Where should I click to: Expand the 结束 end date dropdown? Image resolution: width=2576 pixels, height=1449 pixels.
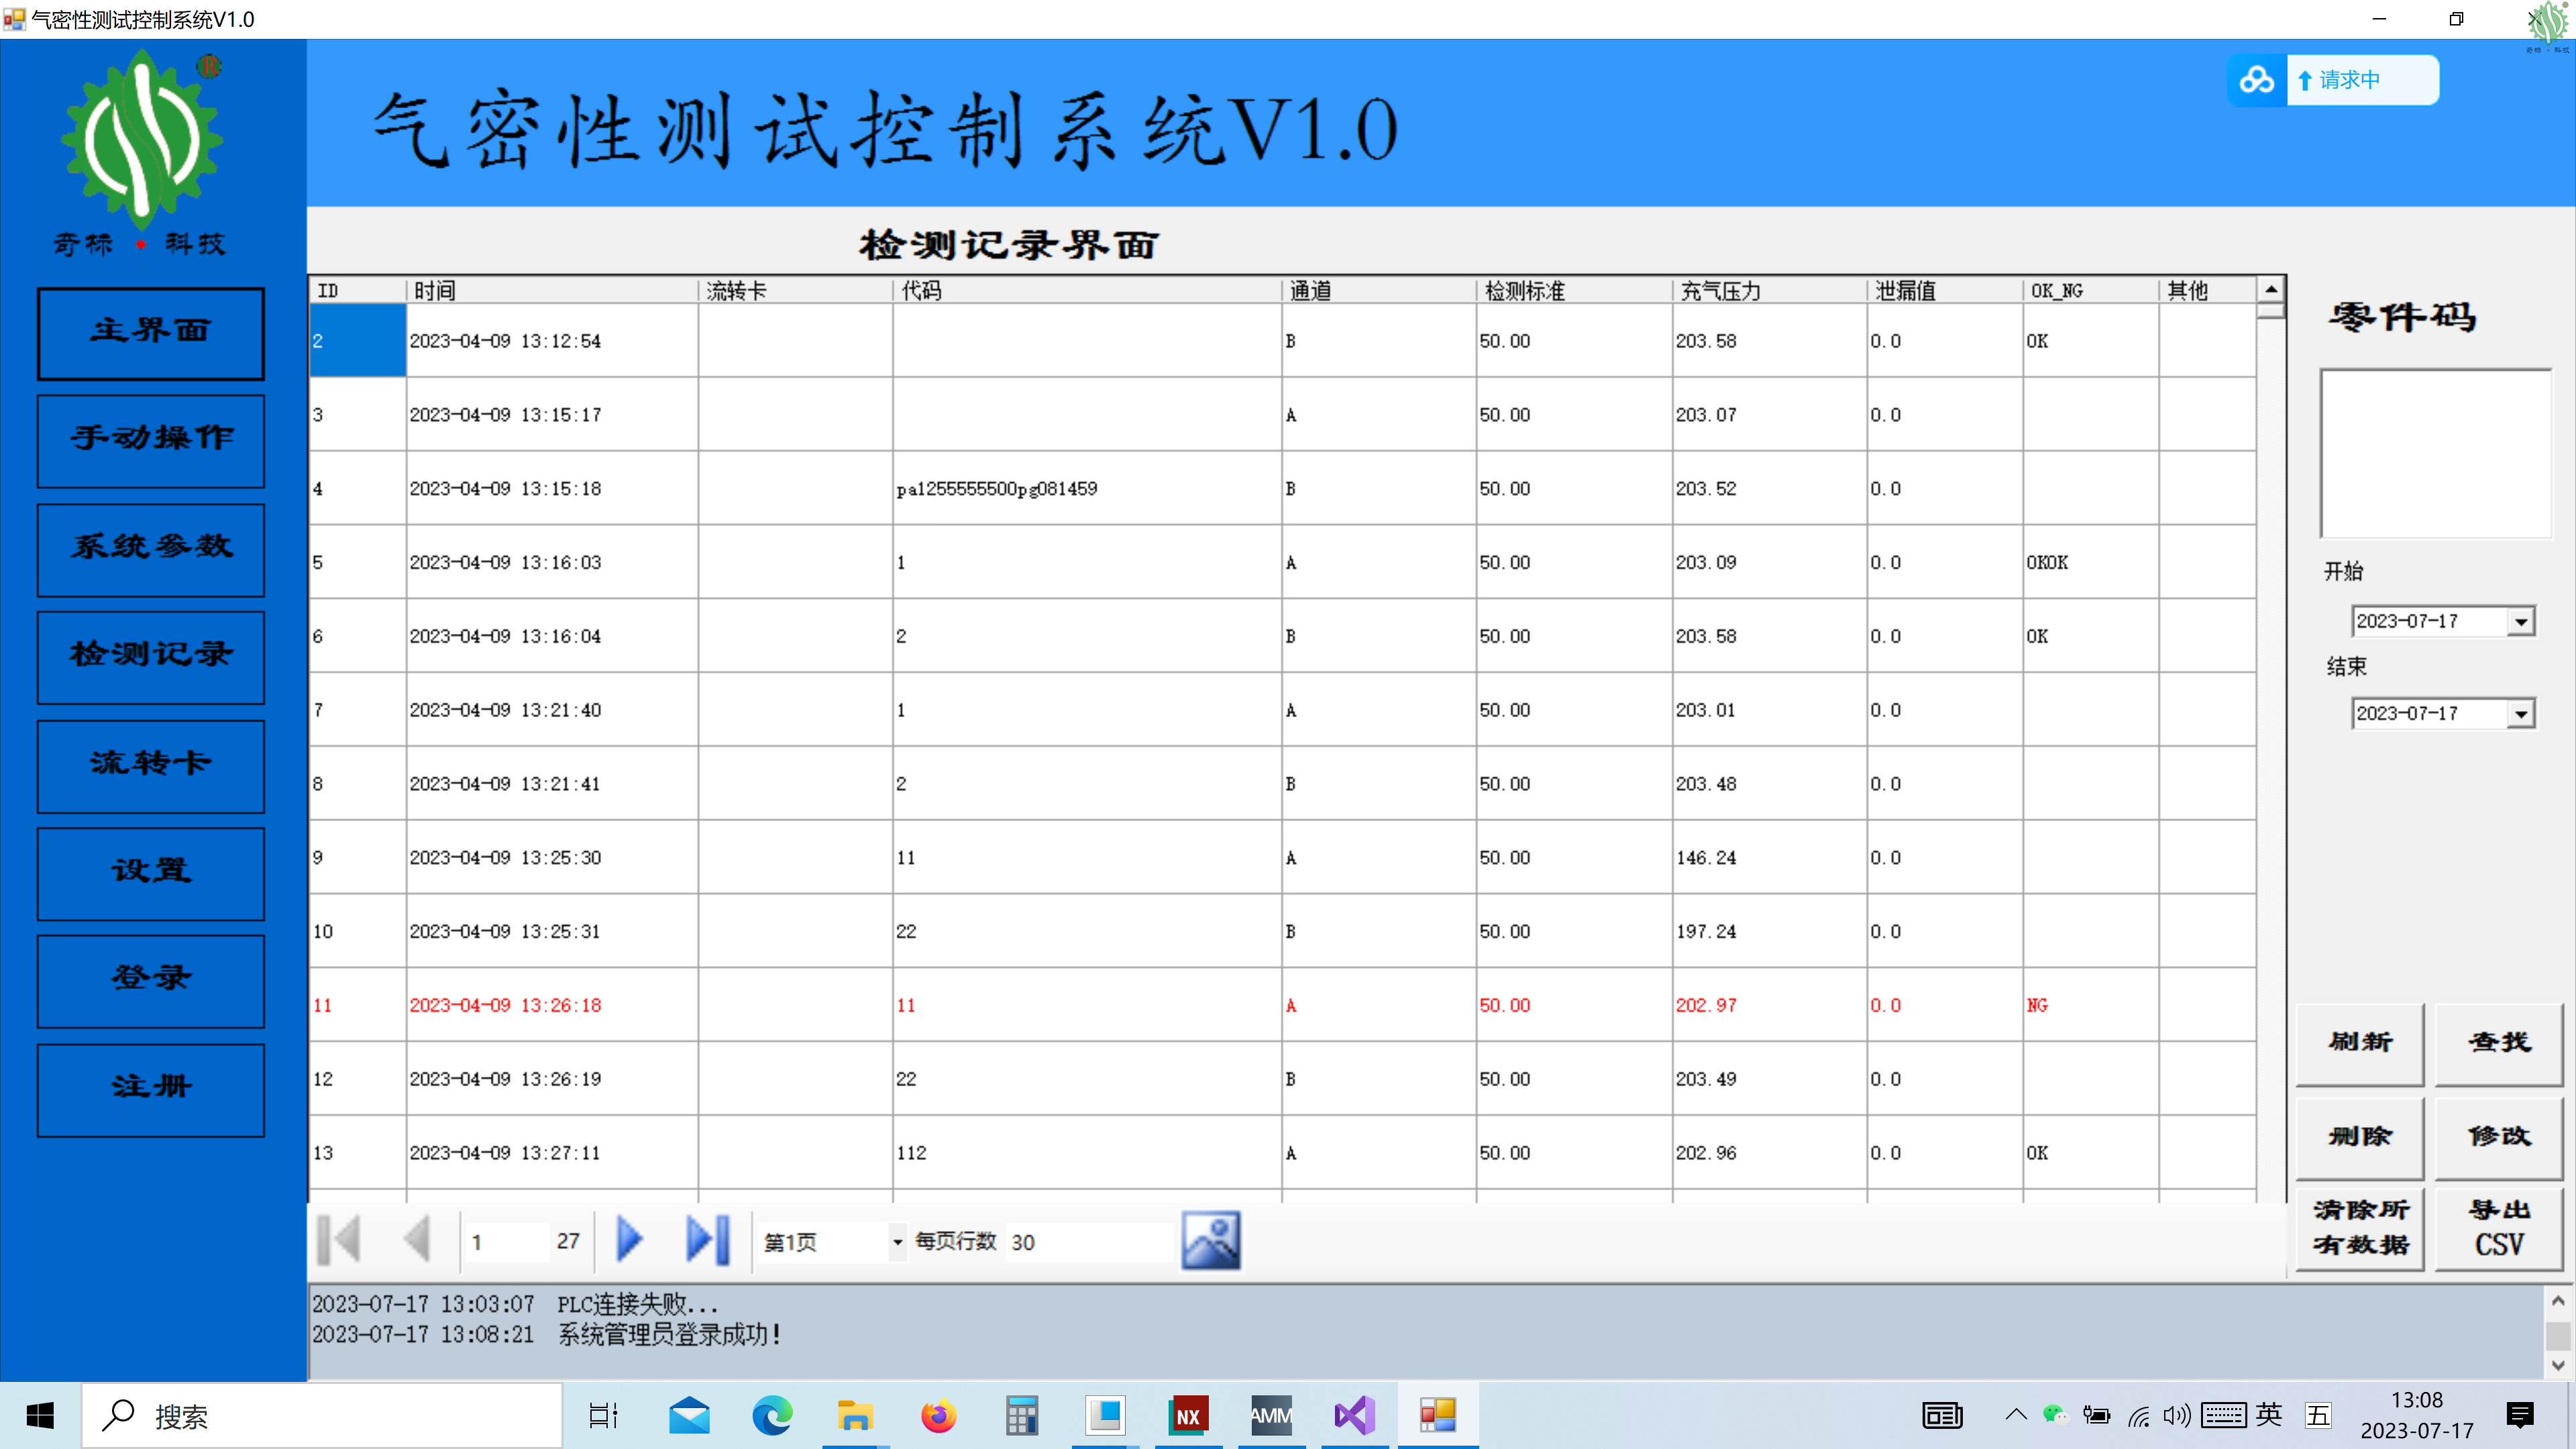2521,714
